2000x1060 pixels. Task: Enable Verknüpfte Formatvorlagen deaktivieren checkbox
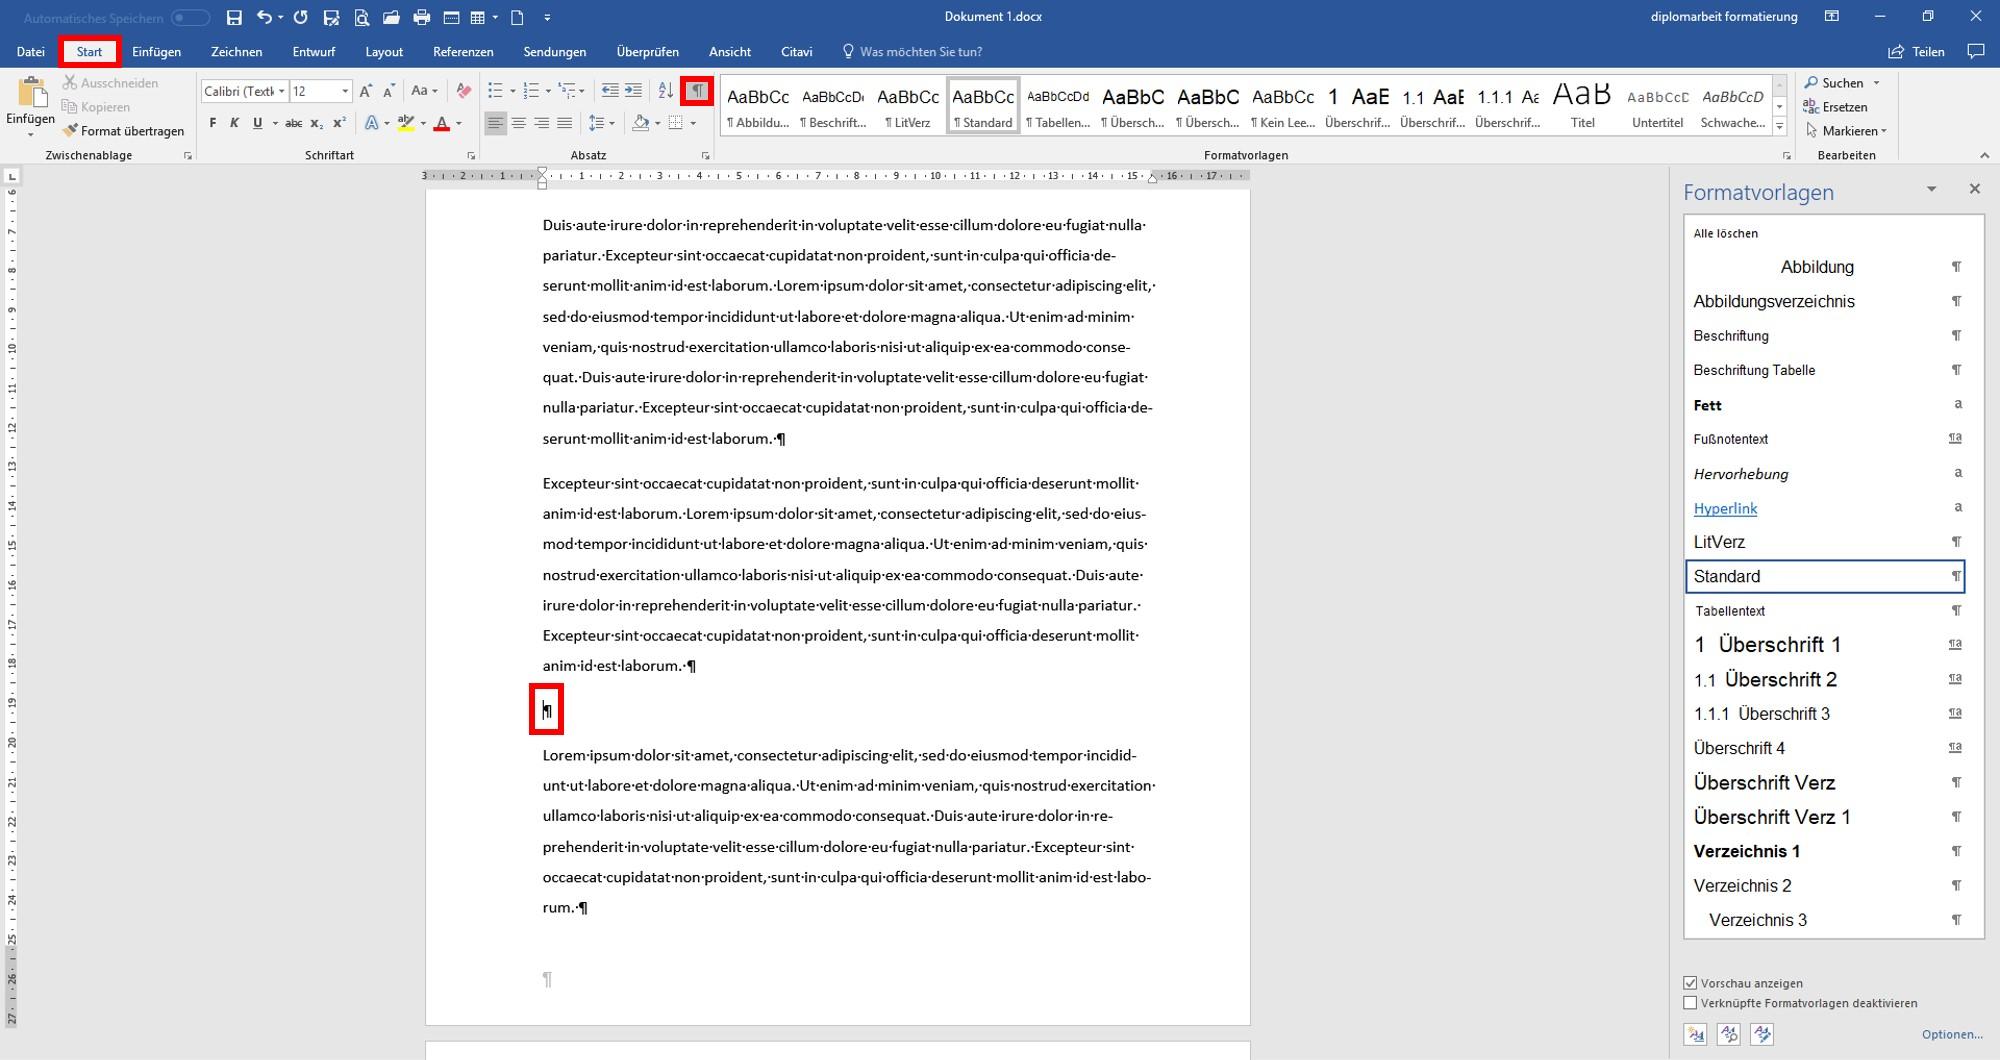click(1690, 1003)
